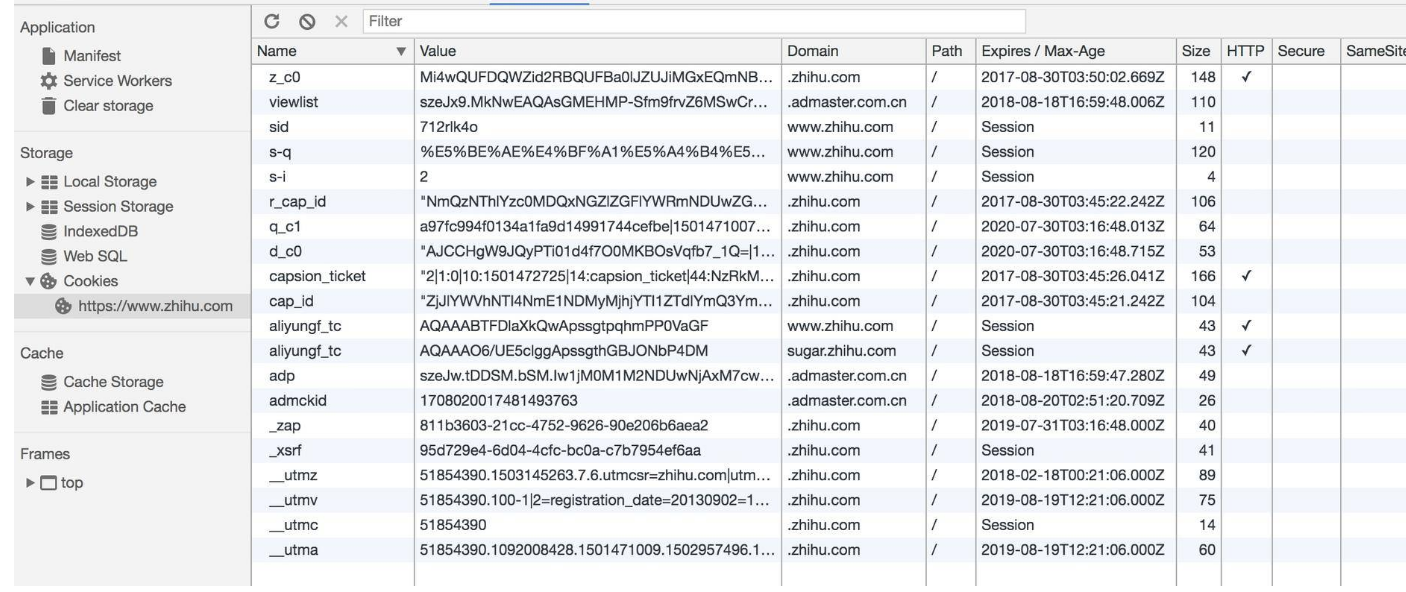Viewport: 1406px width, 592px height.
Task: Open Application Cache entry
Action: point(124,406)
